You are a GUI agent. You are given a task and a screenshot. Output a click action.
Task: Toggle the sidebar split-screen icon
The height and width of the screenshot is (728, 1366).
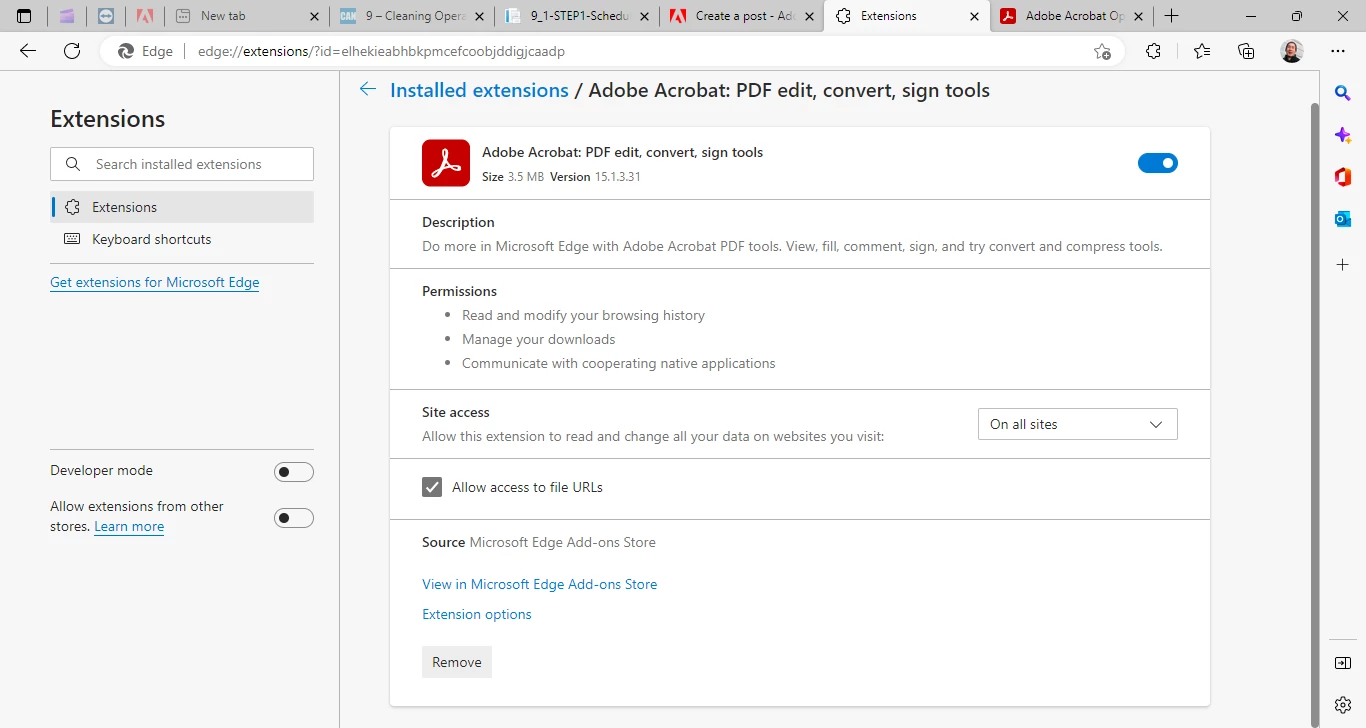pyautogui.click(x=1343, y=663)
